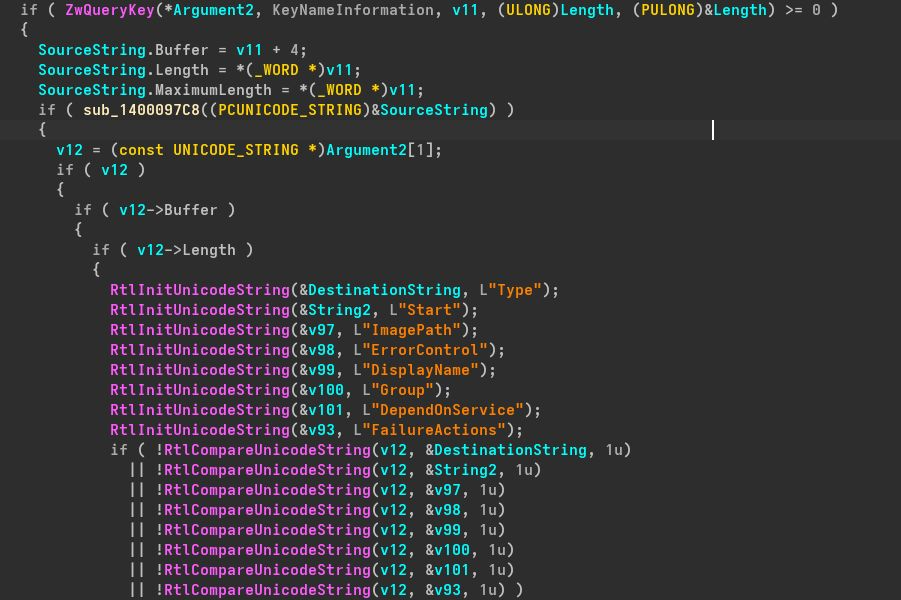Click &v93 in the FailureActions init line
Screen dimensions: 901x600
[x=317, y=430]
